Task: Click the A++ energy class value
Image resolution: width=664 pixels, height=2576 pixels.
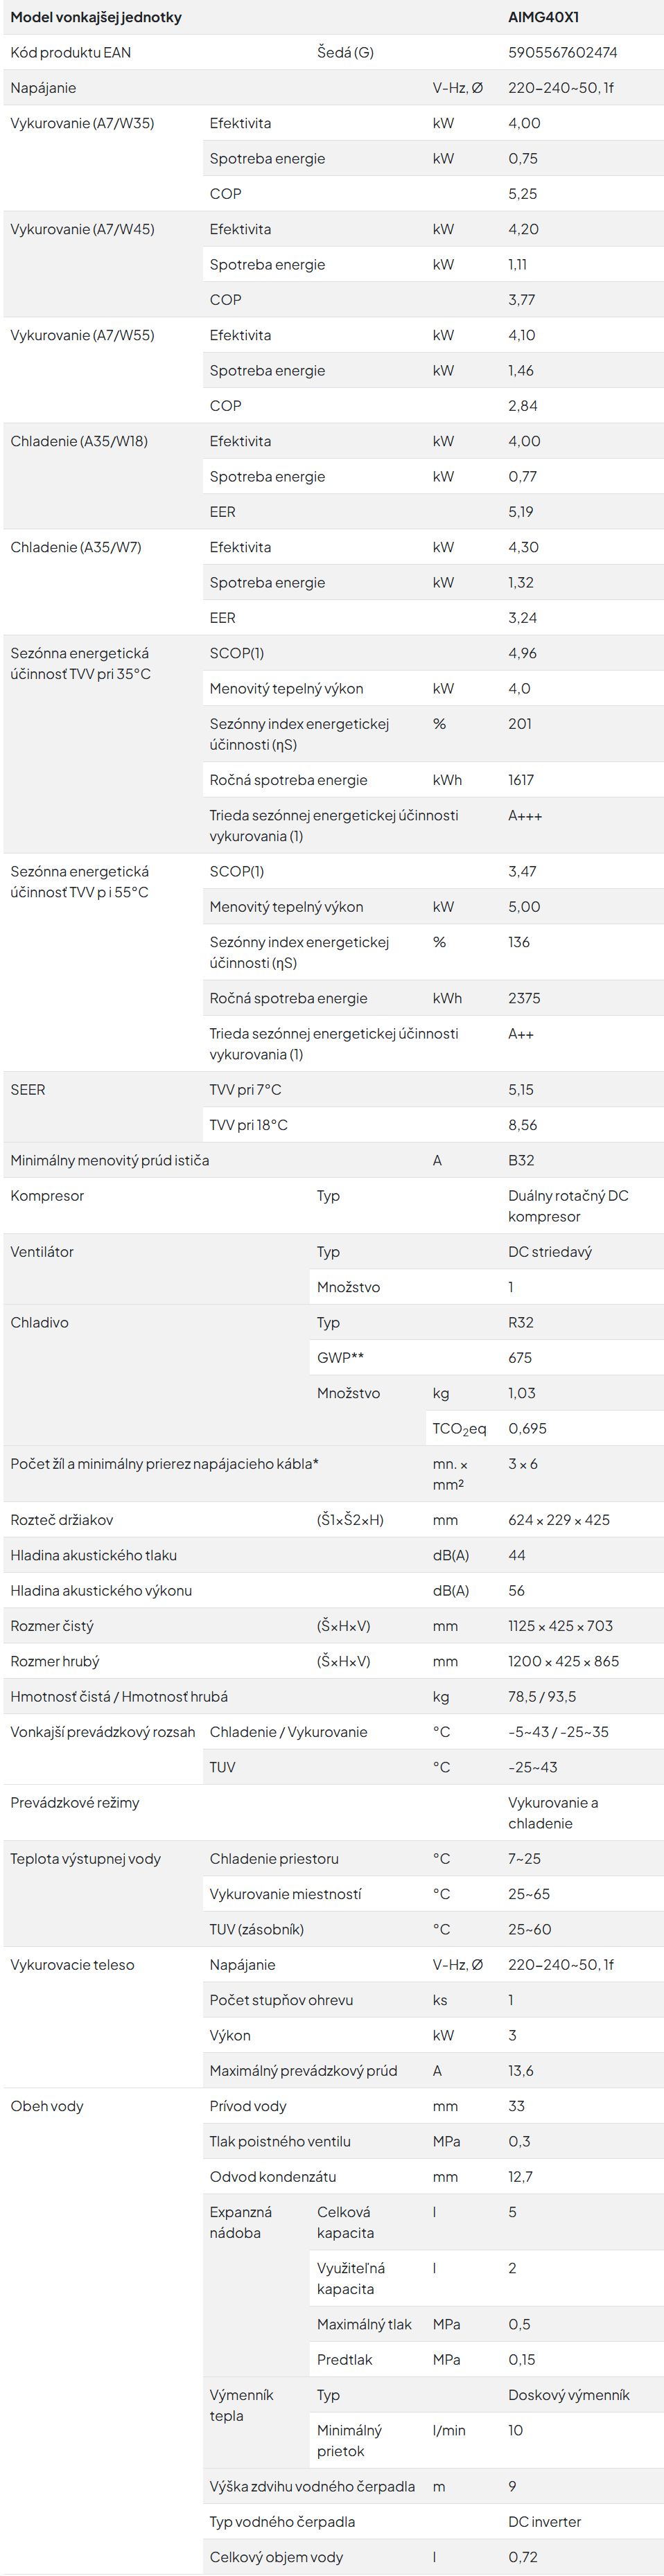Action: 521,1034
